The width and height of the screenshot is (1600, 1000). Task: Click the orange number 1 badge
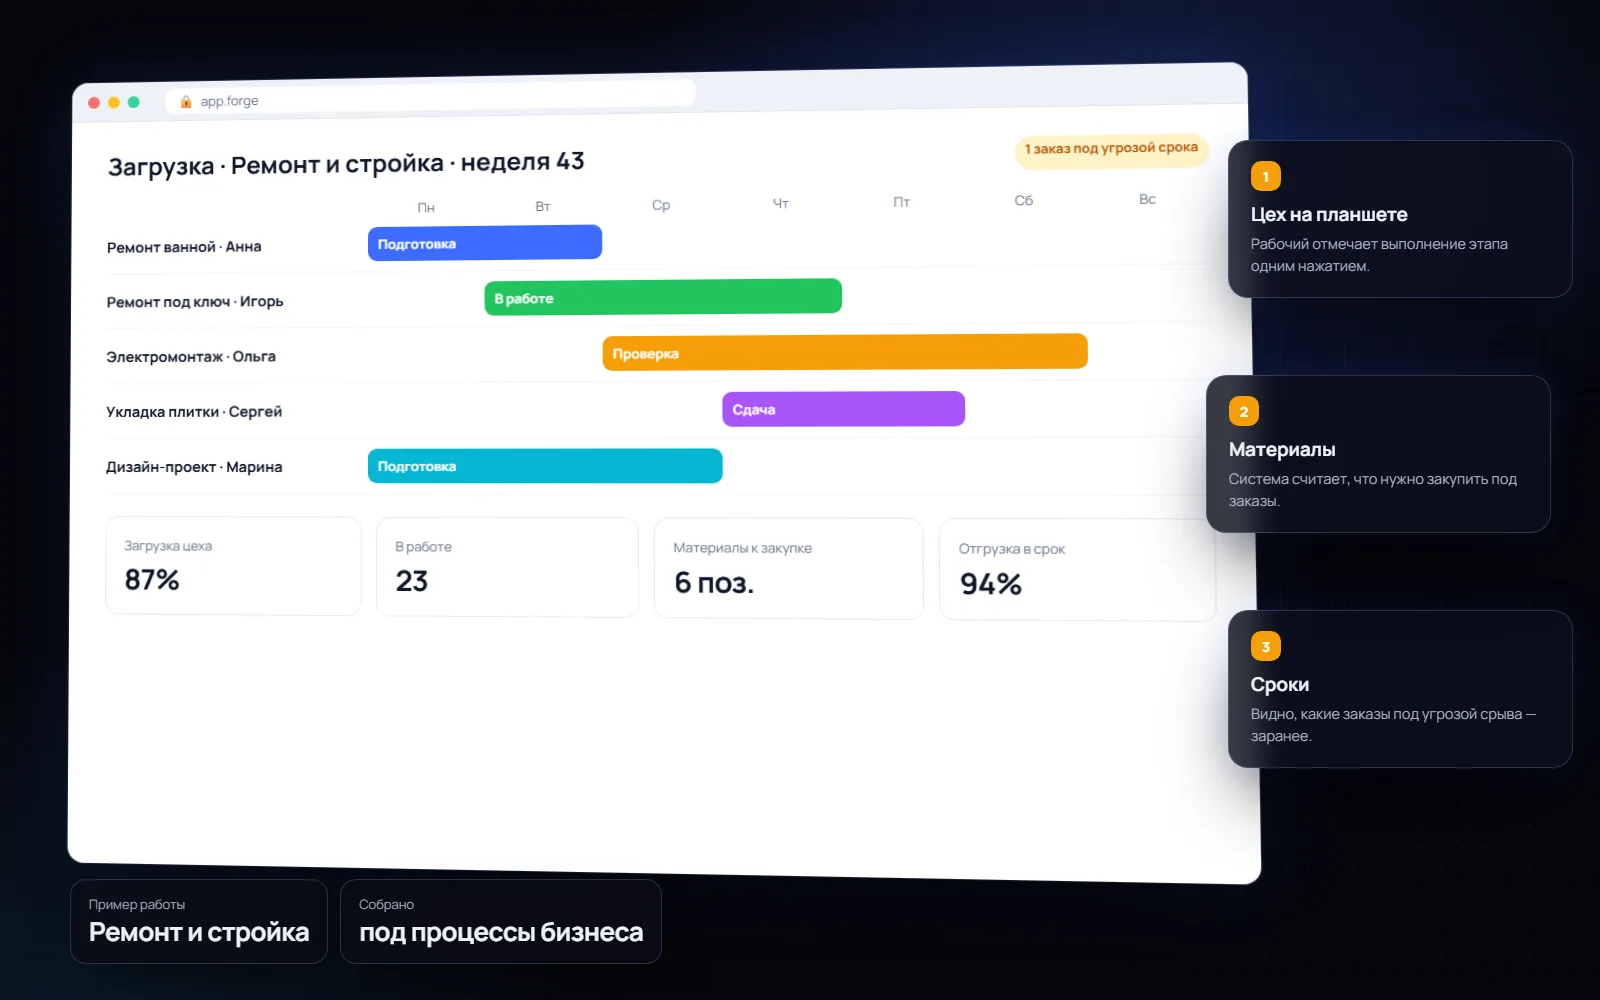point(1265,177)
